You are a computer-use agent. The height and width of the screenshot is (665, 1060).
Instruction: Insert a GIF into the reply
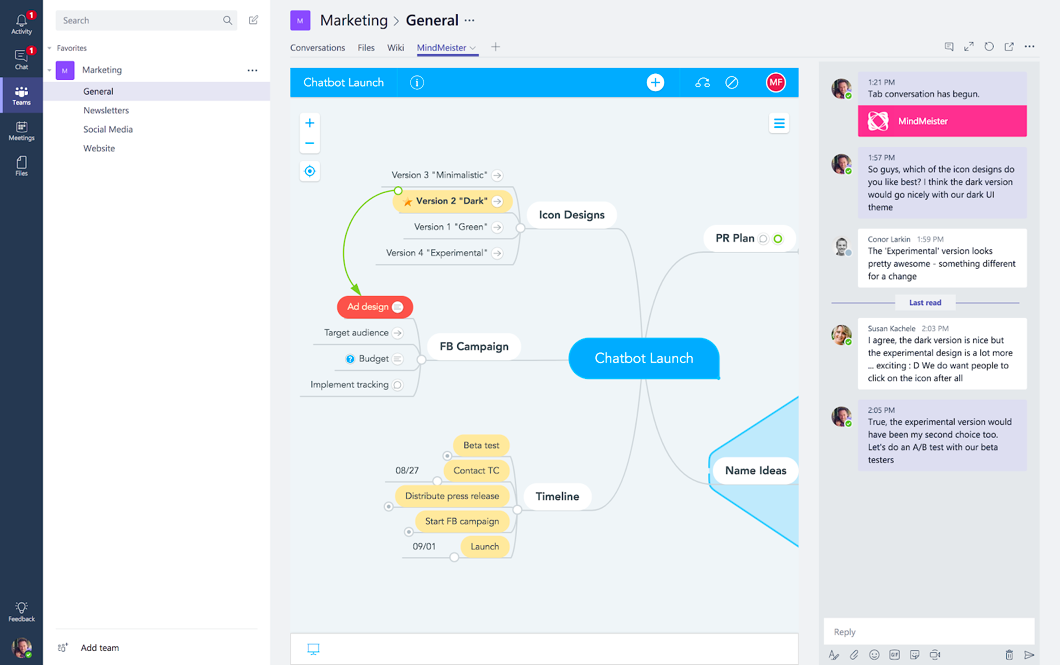[893, 655]
